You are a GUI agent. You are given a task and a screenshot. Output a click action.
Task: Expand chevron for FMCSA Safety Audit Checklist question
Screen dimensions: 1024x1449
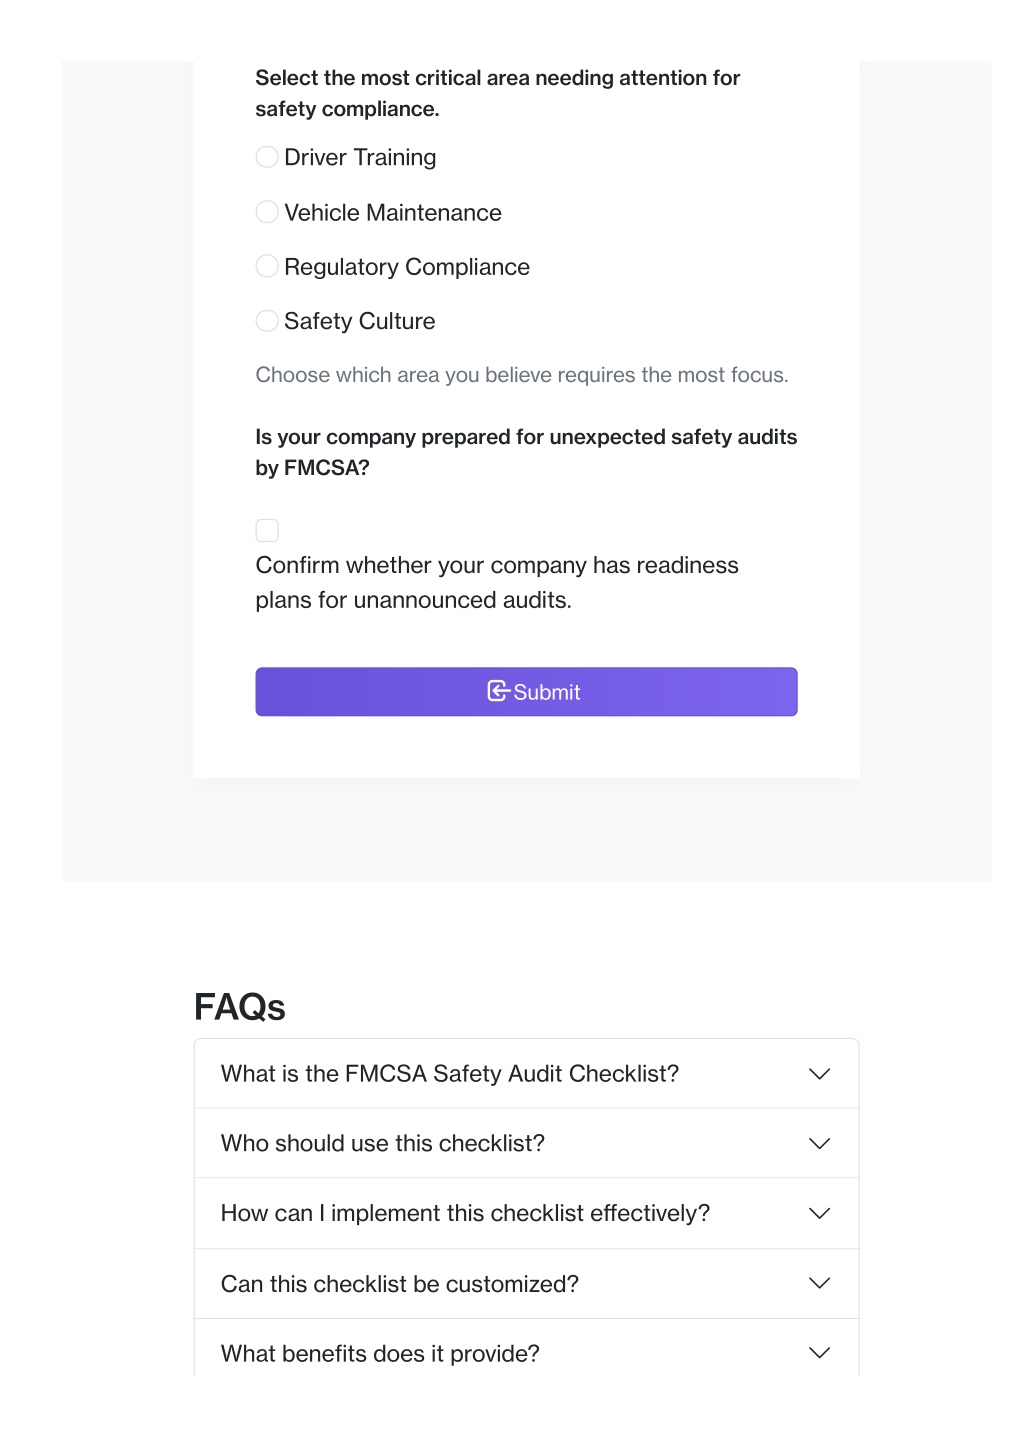pos(820,1074)
